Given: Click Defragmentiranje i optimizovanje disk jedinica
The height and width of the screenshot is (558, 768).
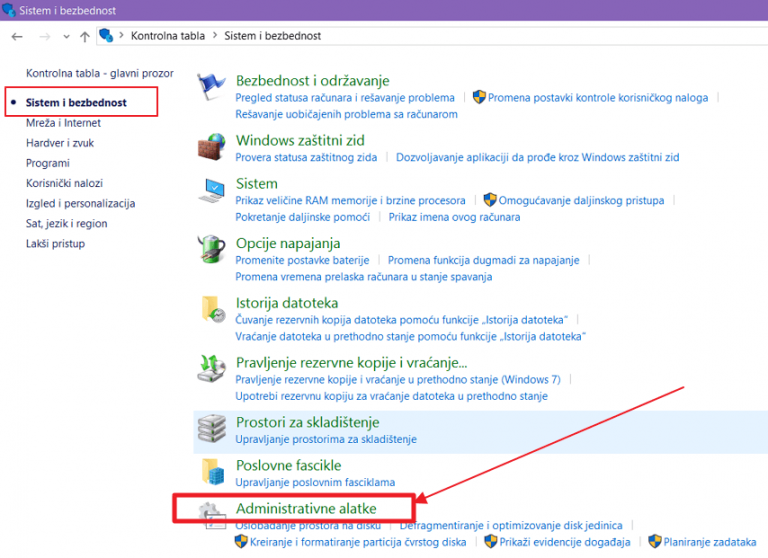Looking at the screenshot, I should pyautogui.click(x=511, y=526).
